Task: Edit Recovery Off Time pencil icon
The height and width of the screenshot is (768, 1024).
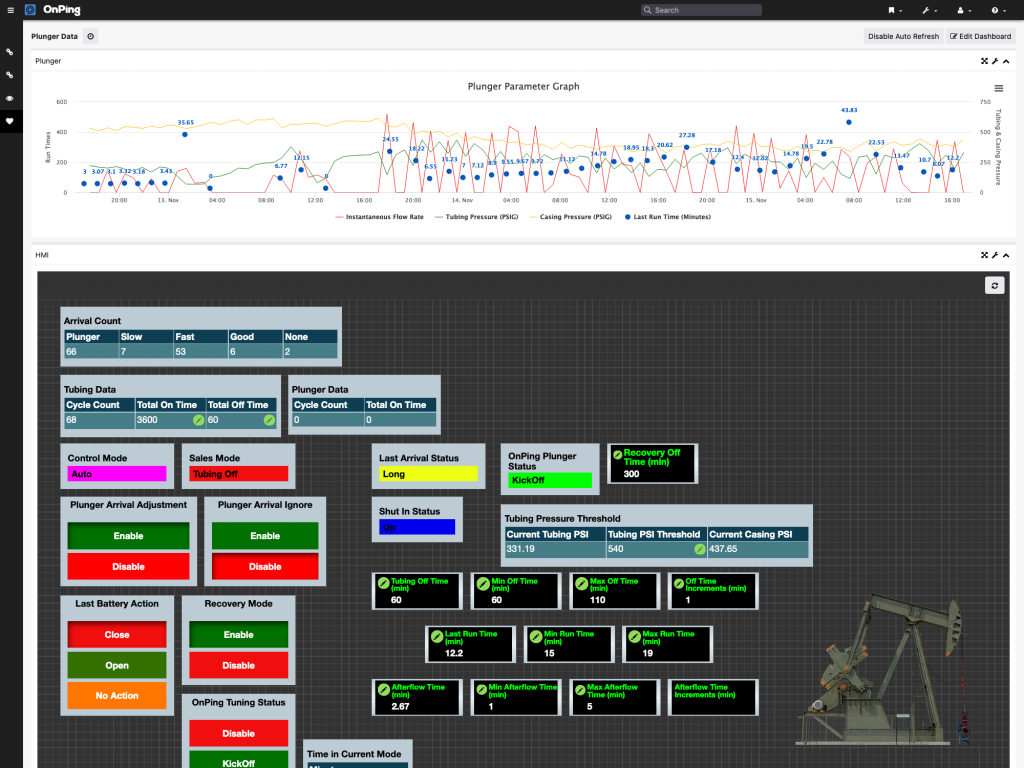Action: 617,455
